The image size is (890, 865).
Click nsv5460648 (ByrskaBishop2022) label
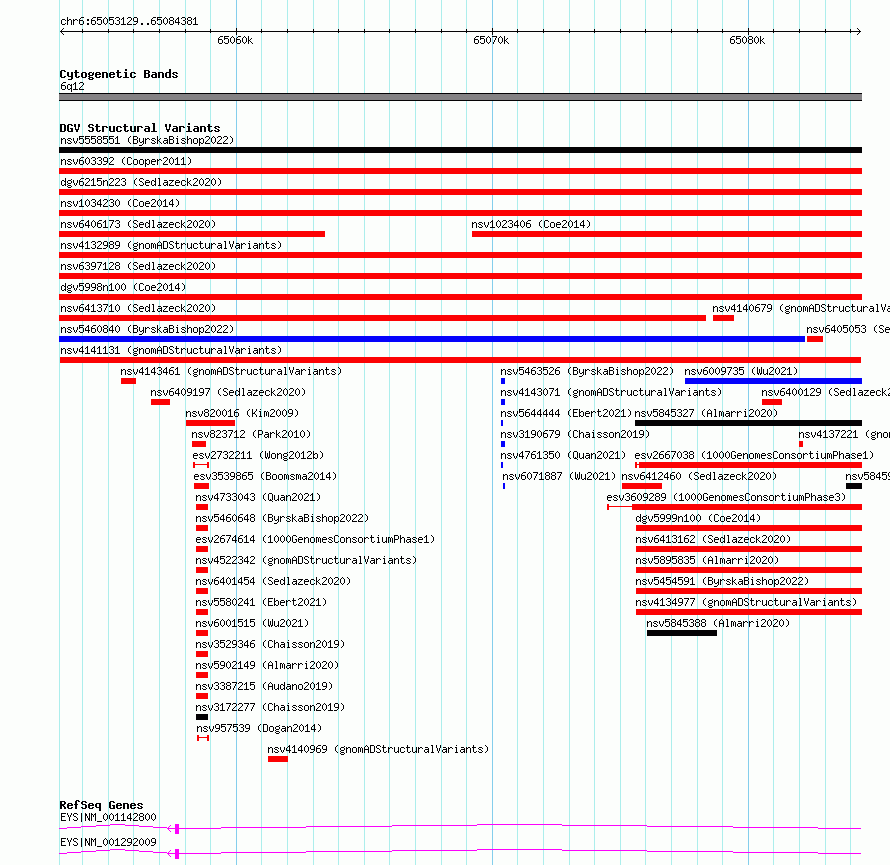(x=282, y=518)
